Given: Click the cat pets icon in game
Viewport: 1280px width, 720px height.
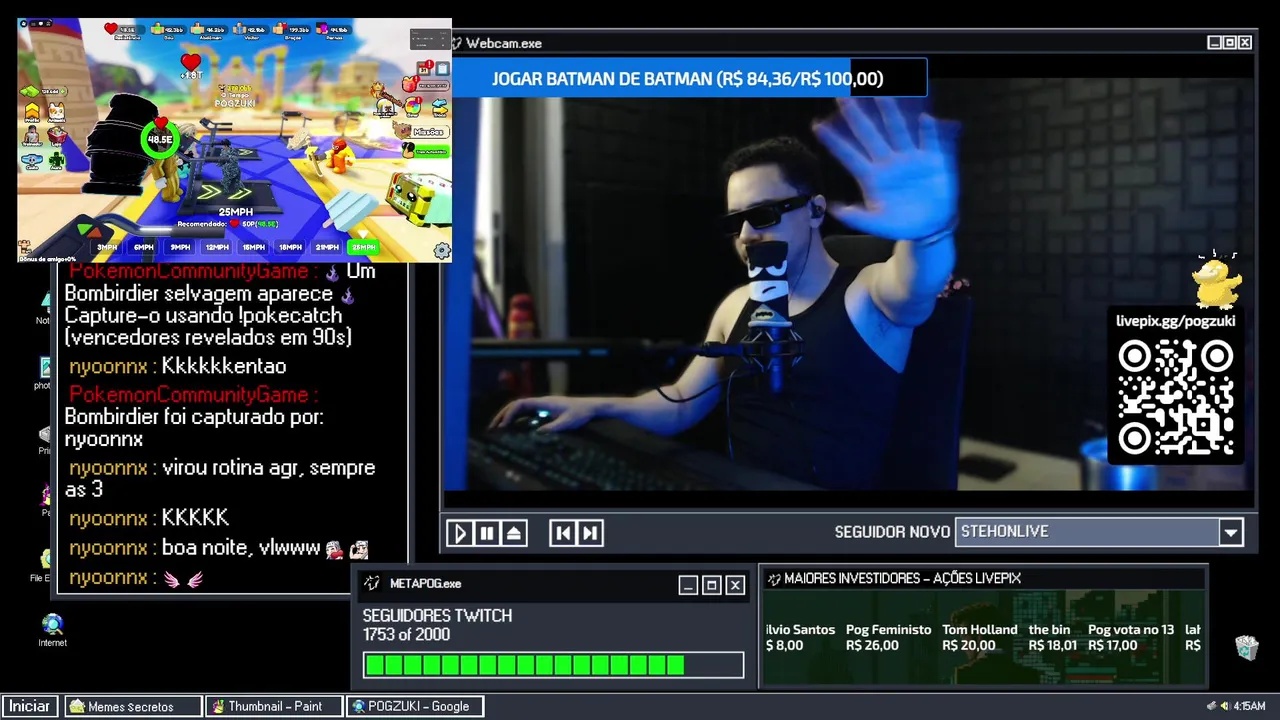Looking at the screenshot, I should pos(56,112).
